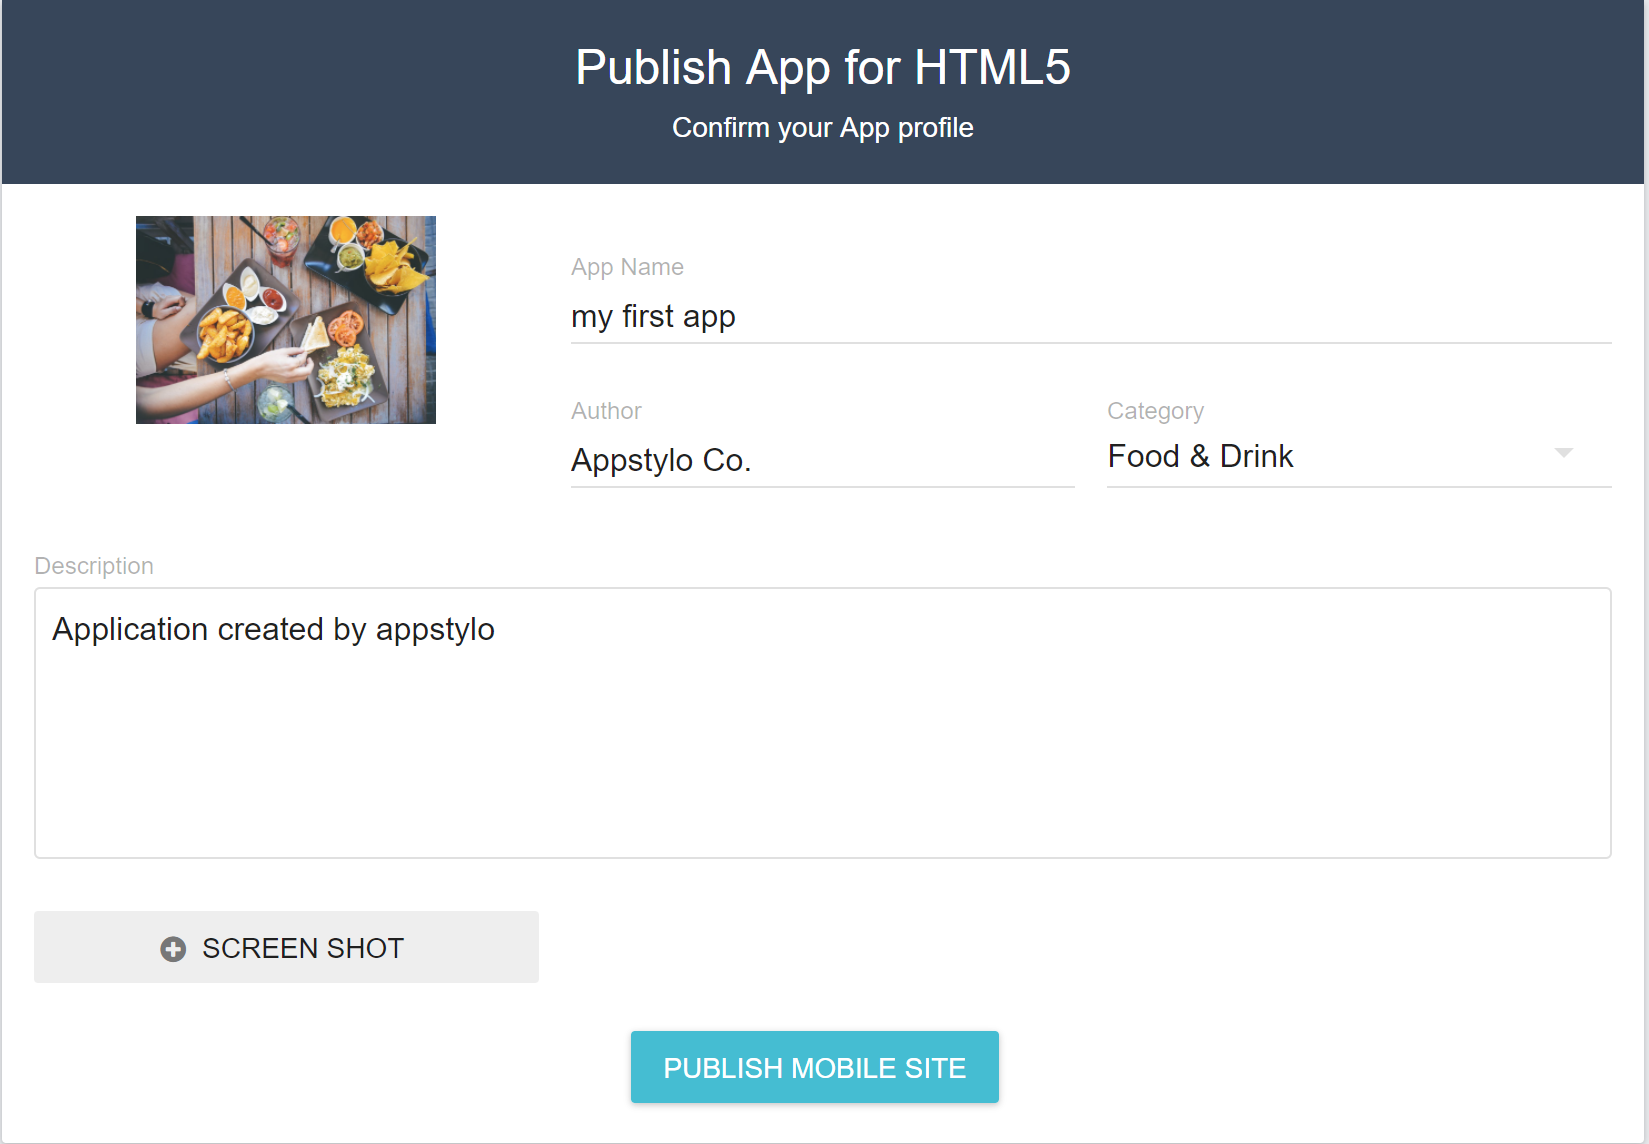Click the food app icon thumbnail
1649x1144 pixels.
pos(286,320)
